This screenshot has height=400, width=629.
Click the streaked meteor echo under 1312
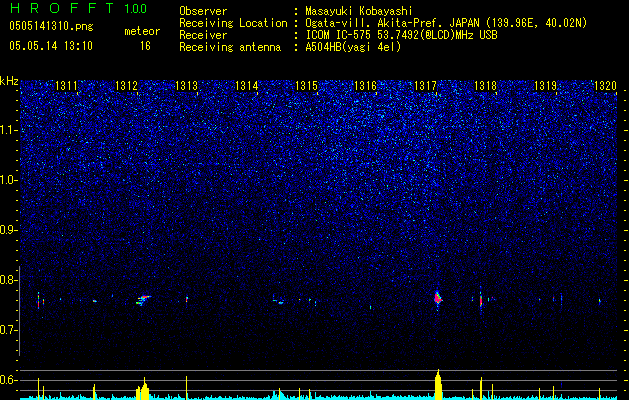[x=143, y=300]
